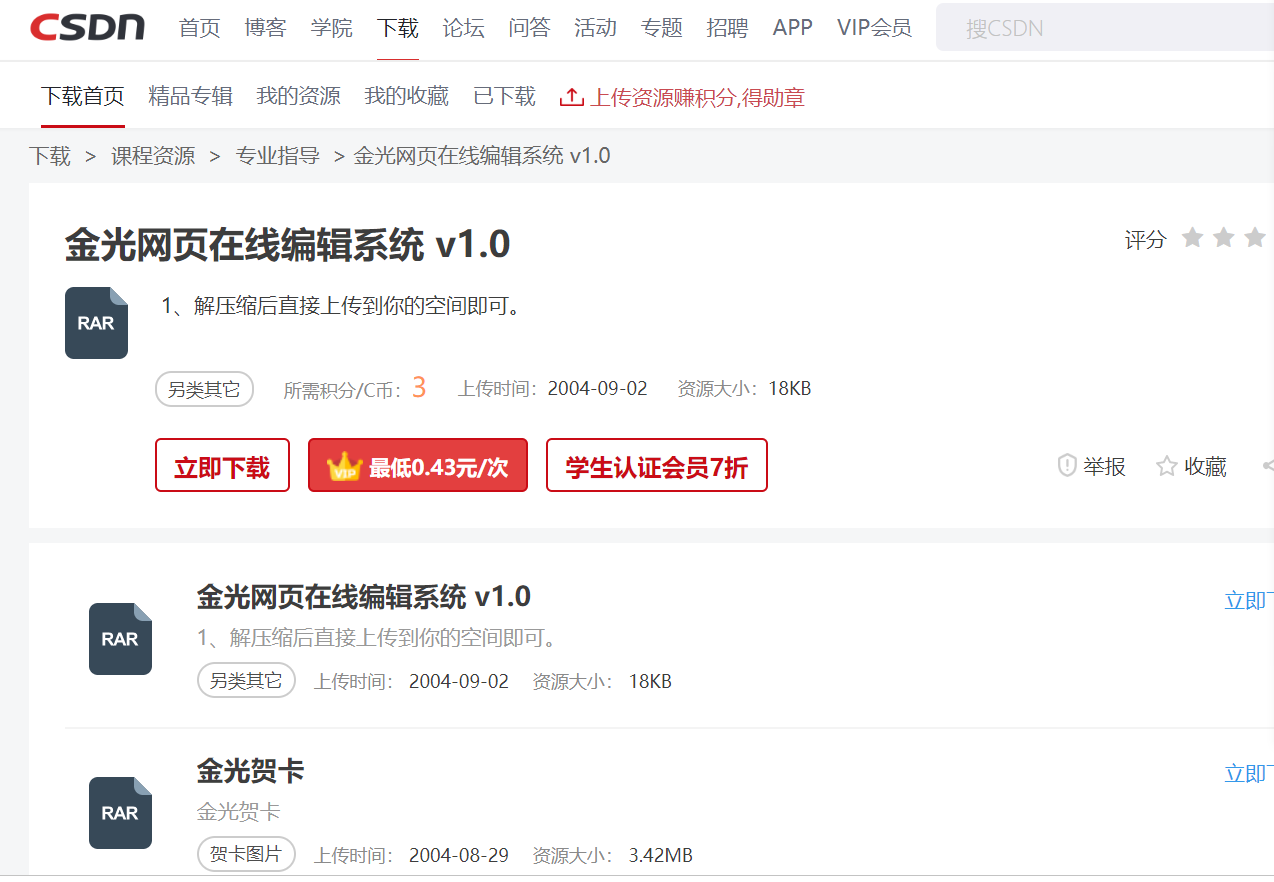This screenshot has height=882, width=1274.
Task: Click the 举报 report shield icon
Action: [x=1068, y=465]
